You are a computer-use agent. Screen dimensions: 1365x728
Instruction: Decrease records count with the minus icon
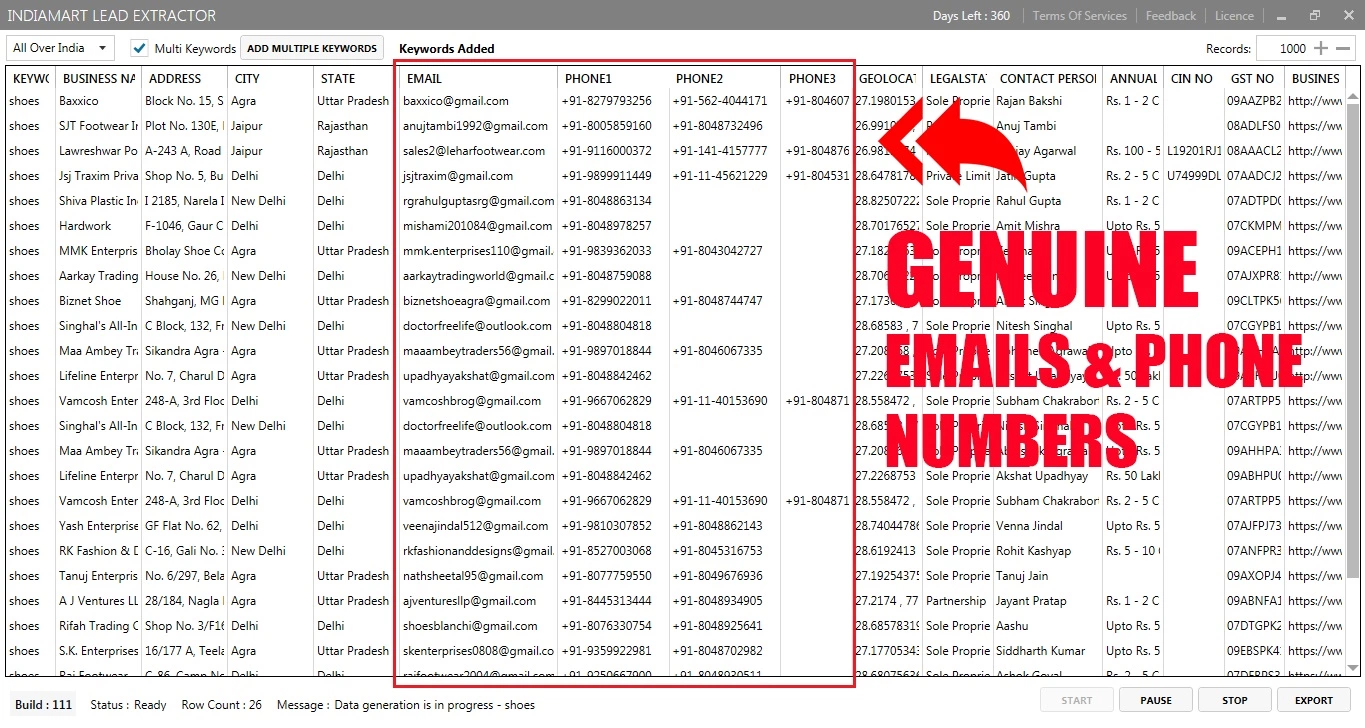coord(1344,48)
